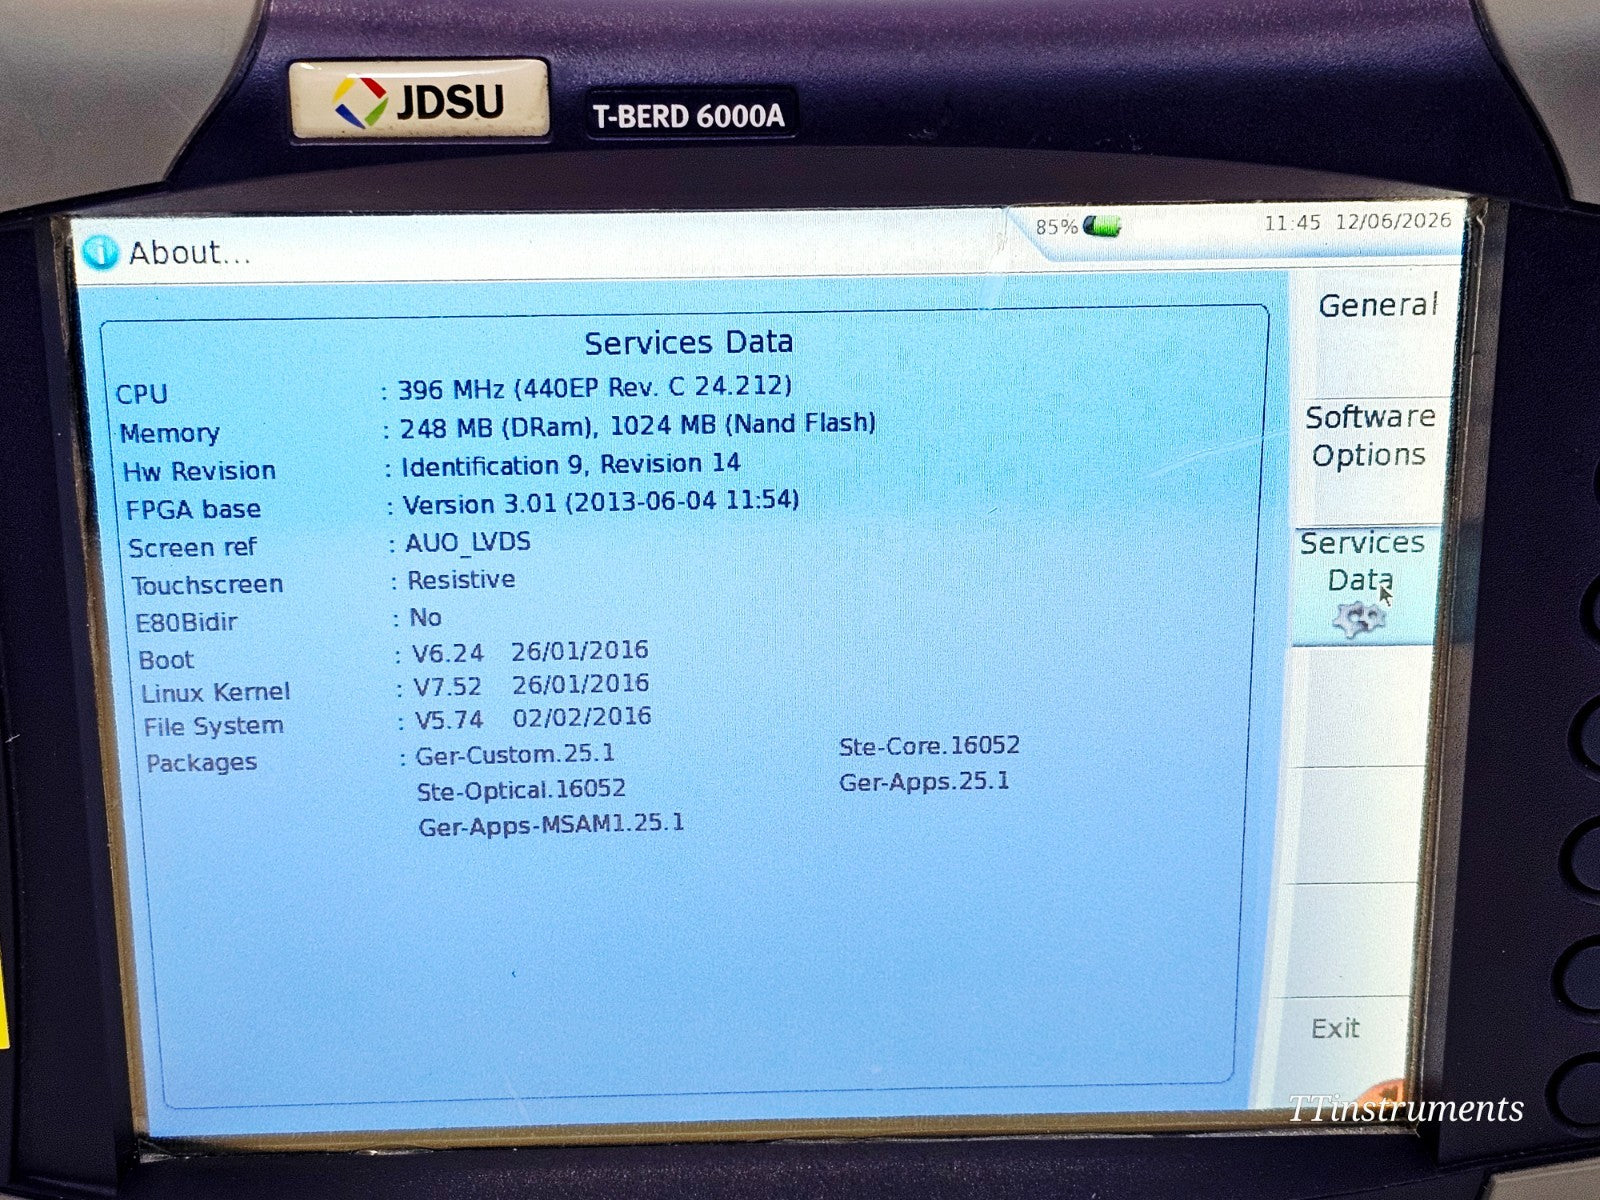Click the About info icon
1600x1200 pixels.
point(100,252)
